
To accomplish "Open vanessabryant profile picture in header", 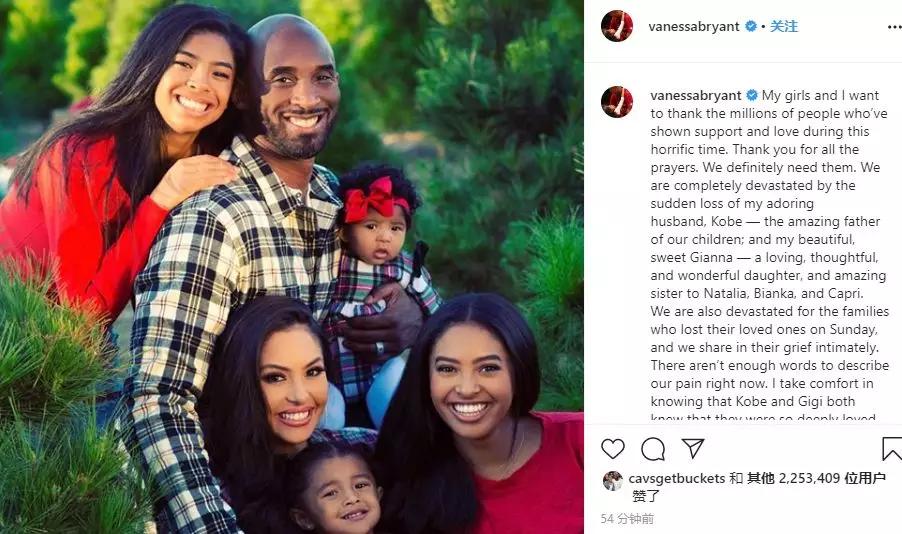I will 617,26.
